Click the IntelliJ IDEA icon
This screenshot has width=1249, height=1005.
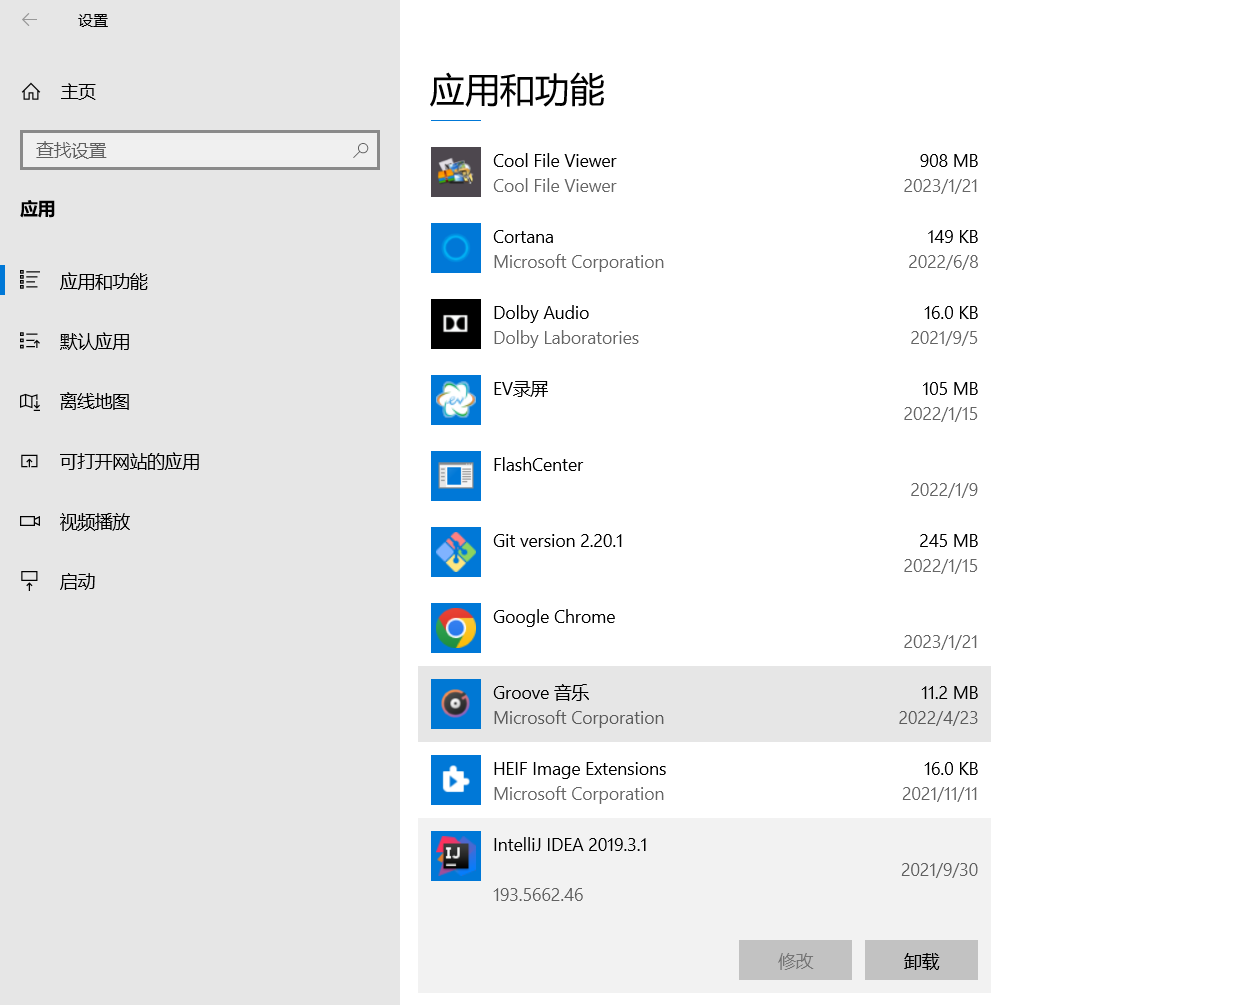coord(456,856)
